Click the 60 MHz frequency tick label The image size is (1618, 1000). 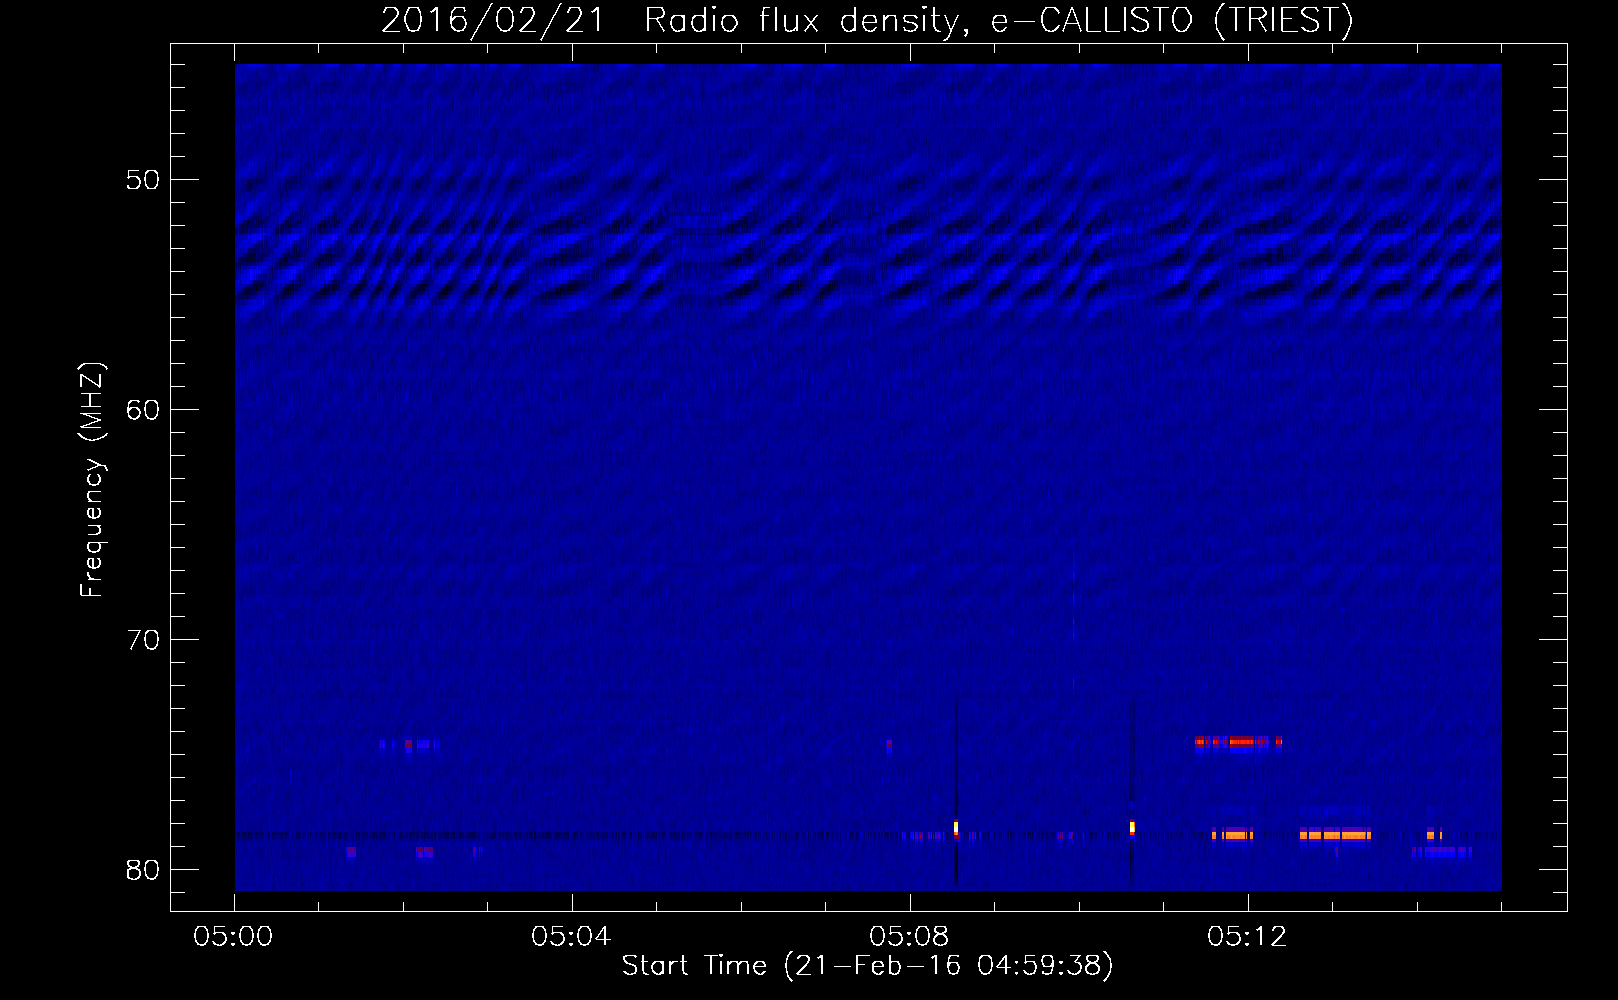tap(142, 410)
